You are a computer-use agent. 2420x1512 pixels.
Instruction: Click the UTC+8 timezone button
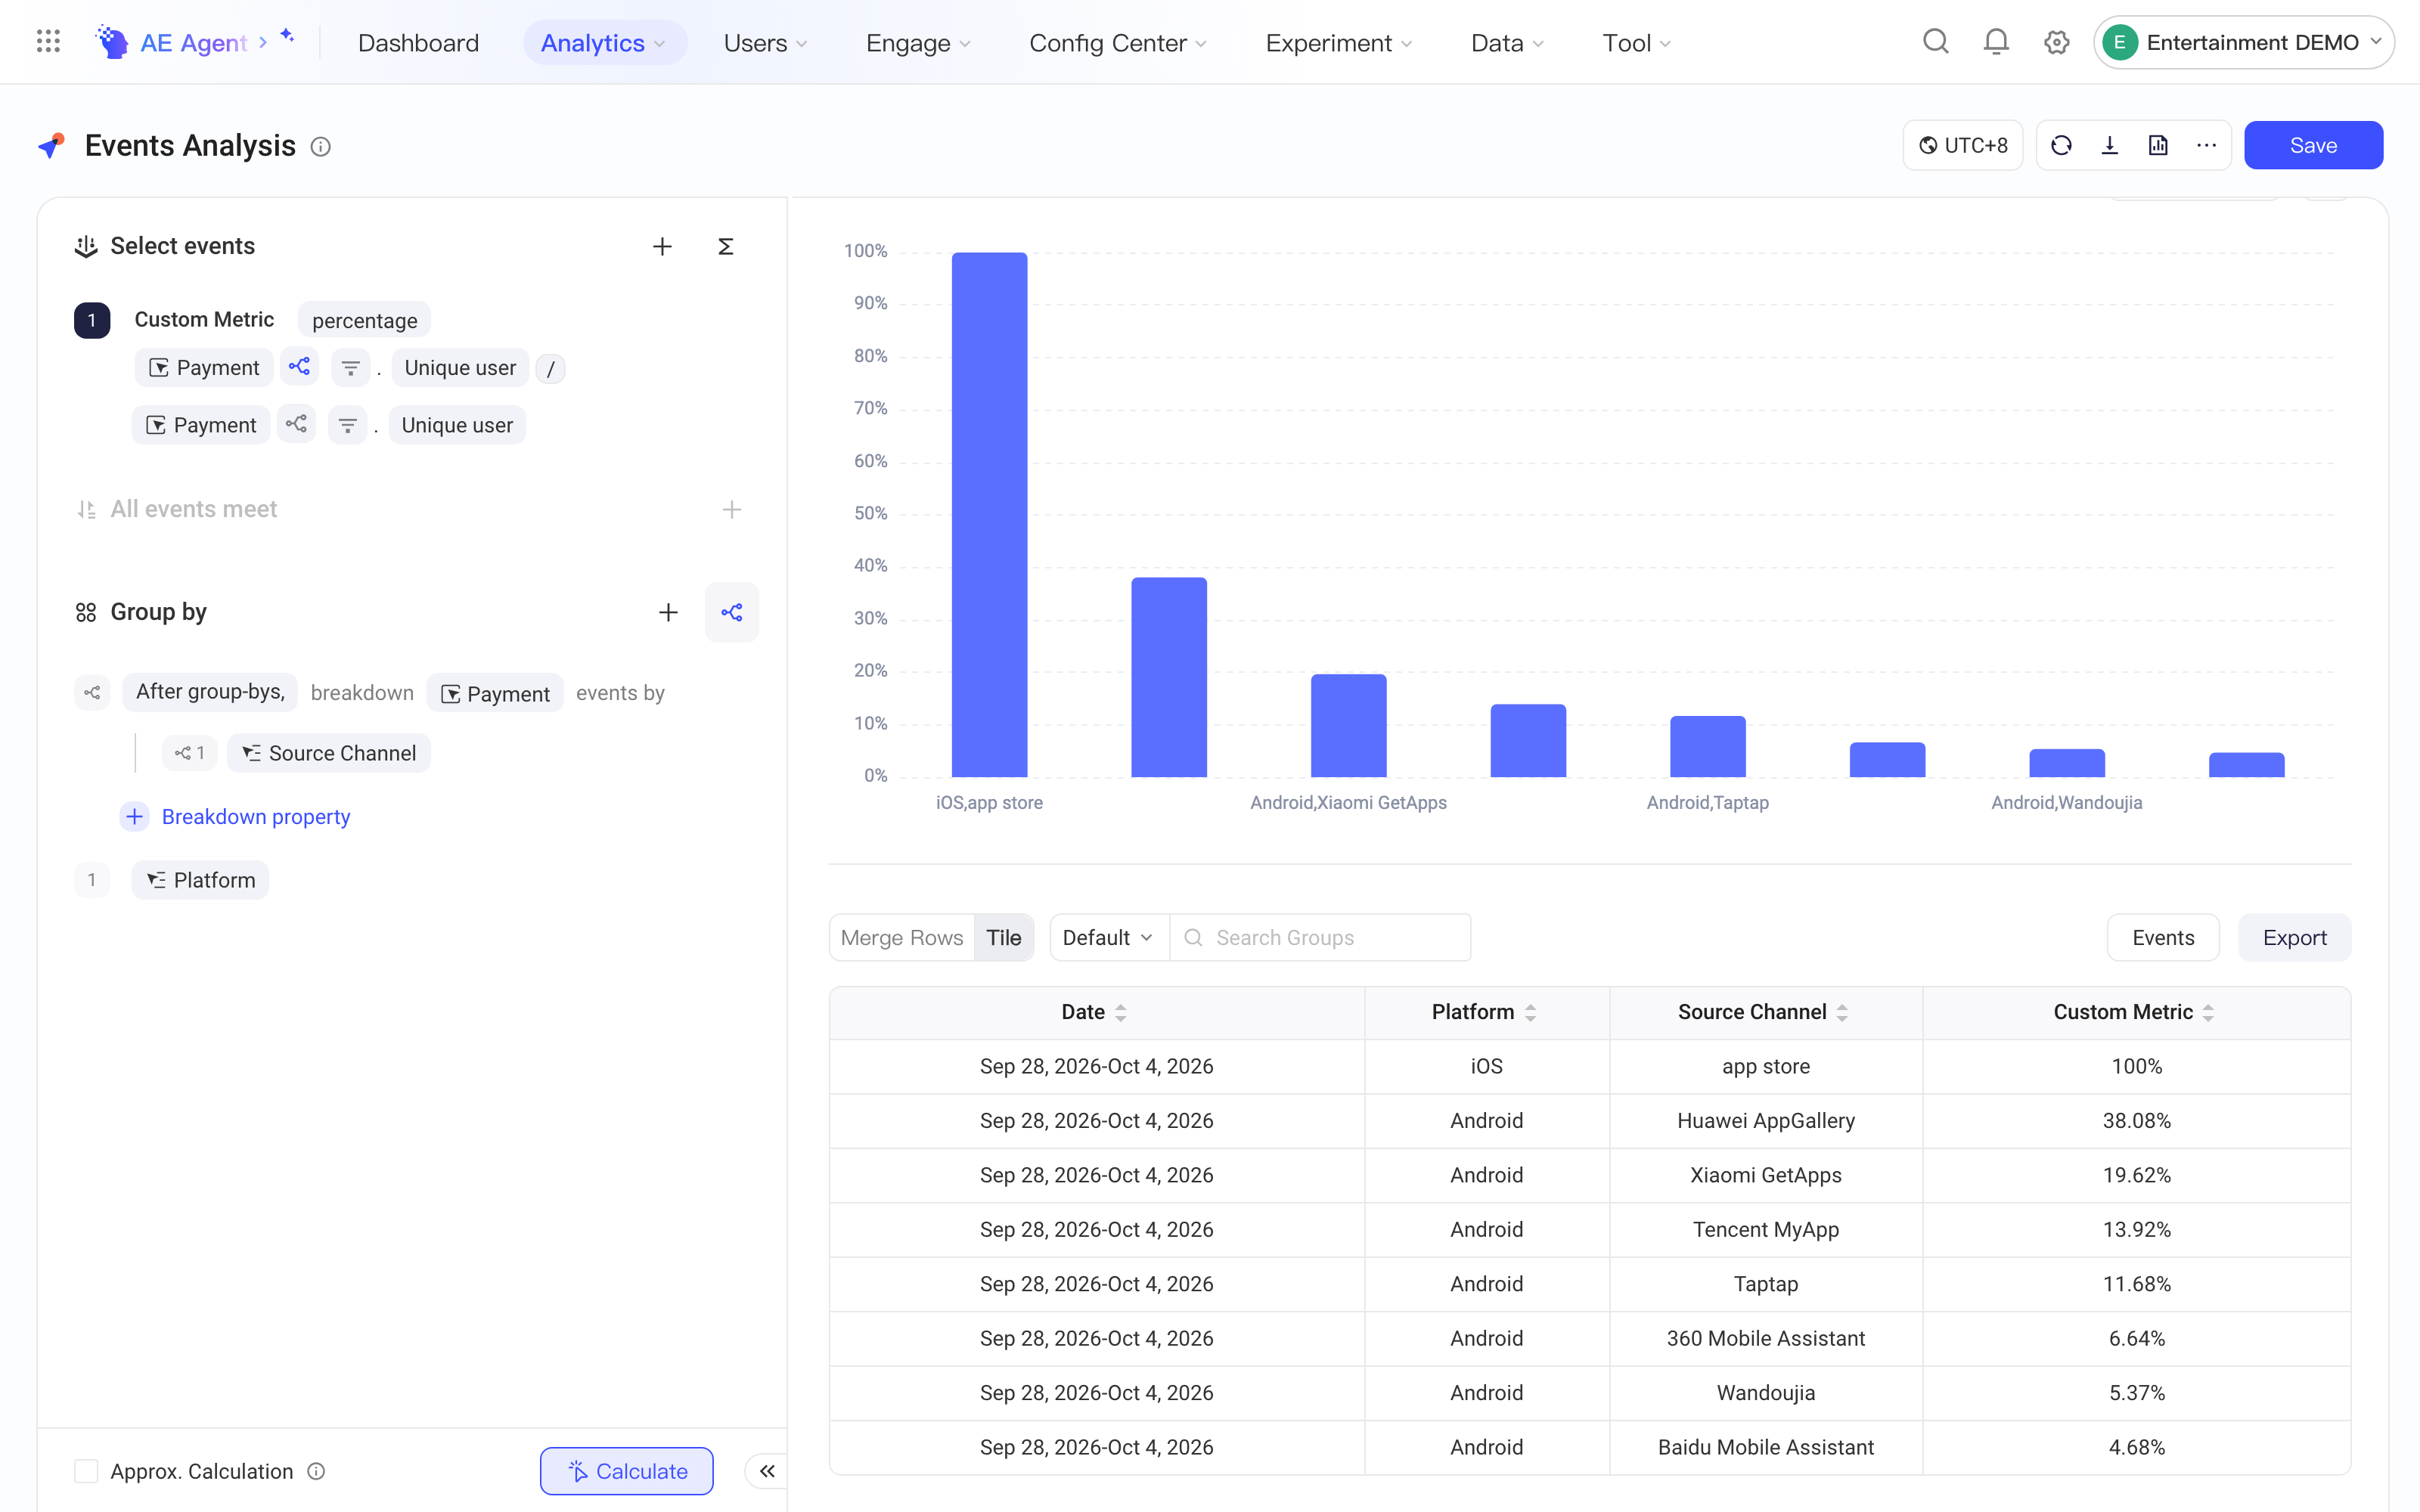click(x=1963, y=146)
